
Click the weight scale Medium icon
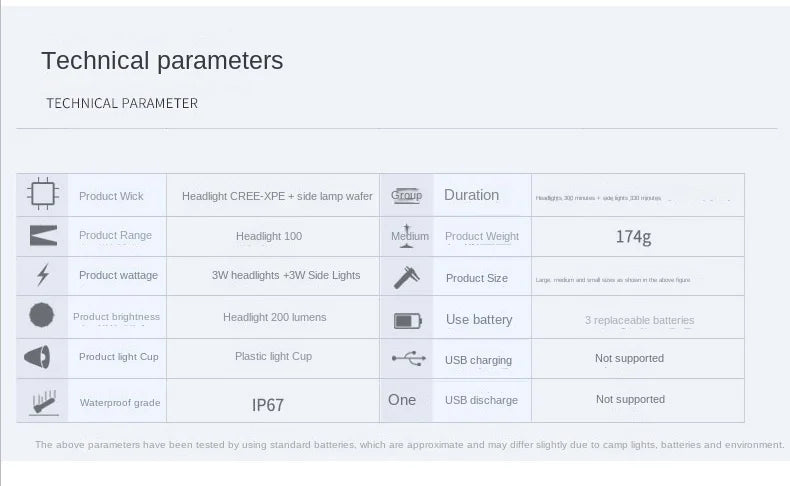coord(408,234)
